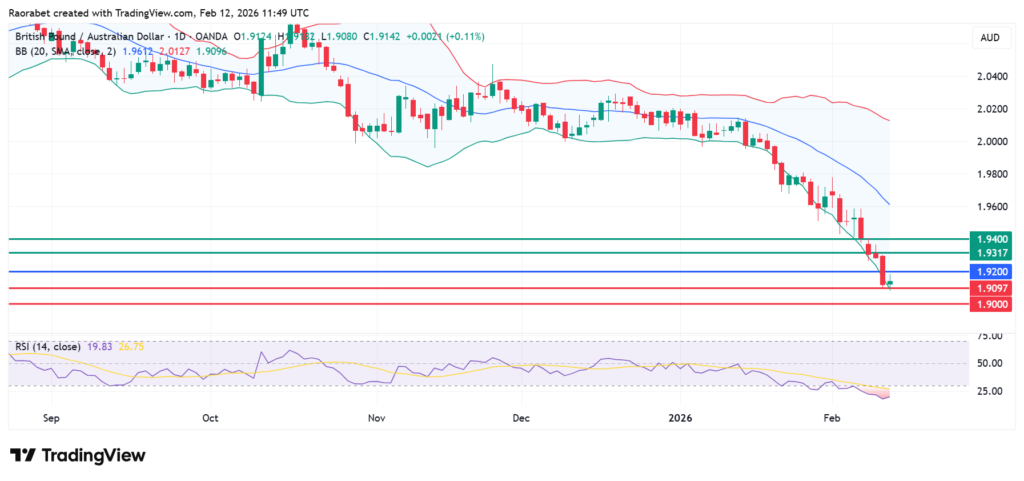
Task: Click the TradingView logo at bottom left
Action: (78, 455)
